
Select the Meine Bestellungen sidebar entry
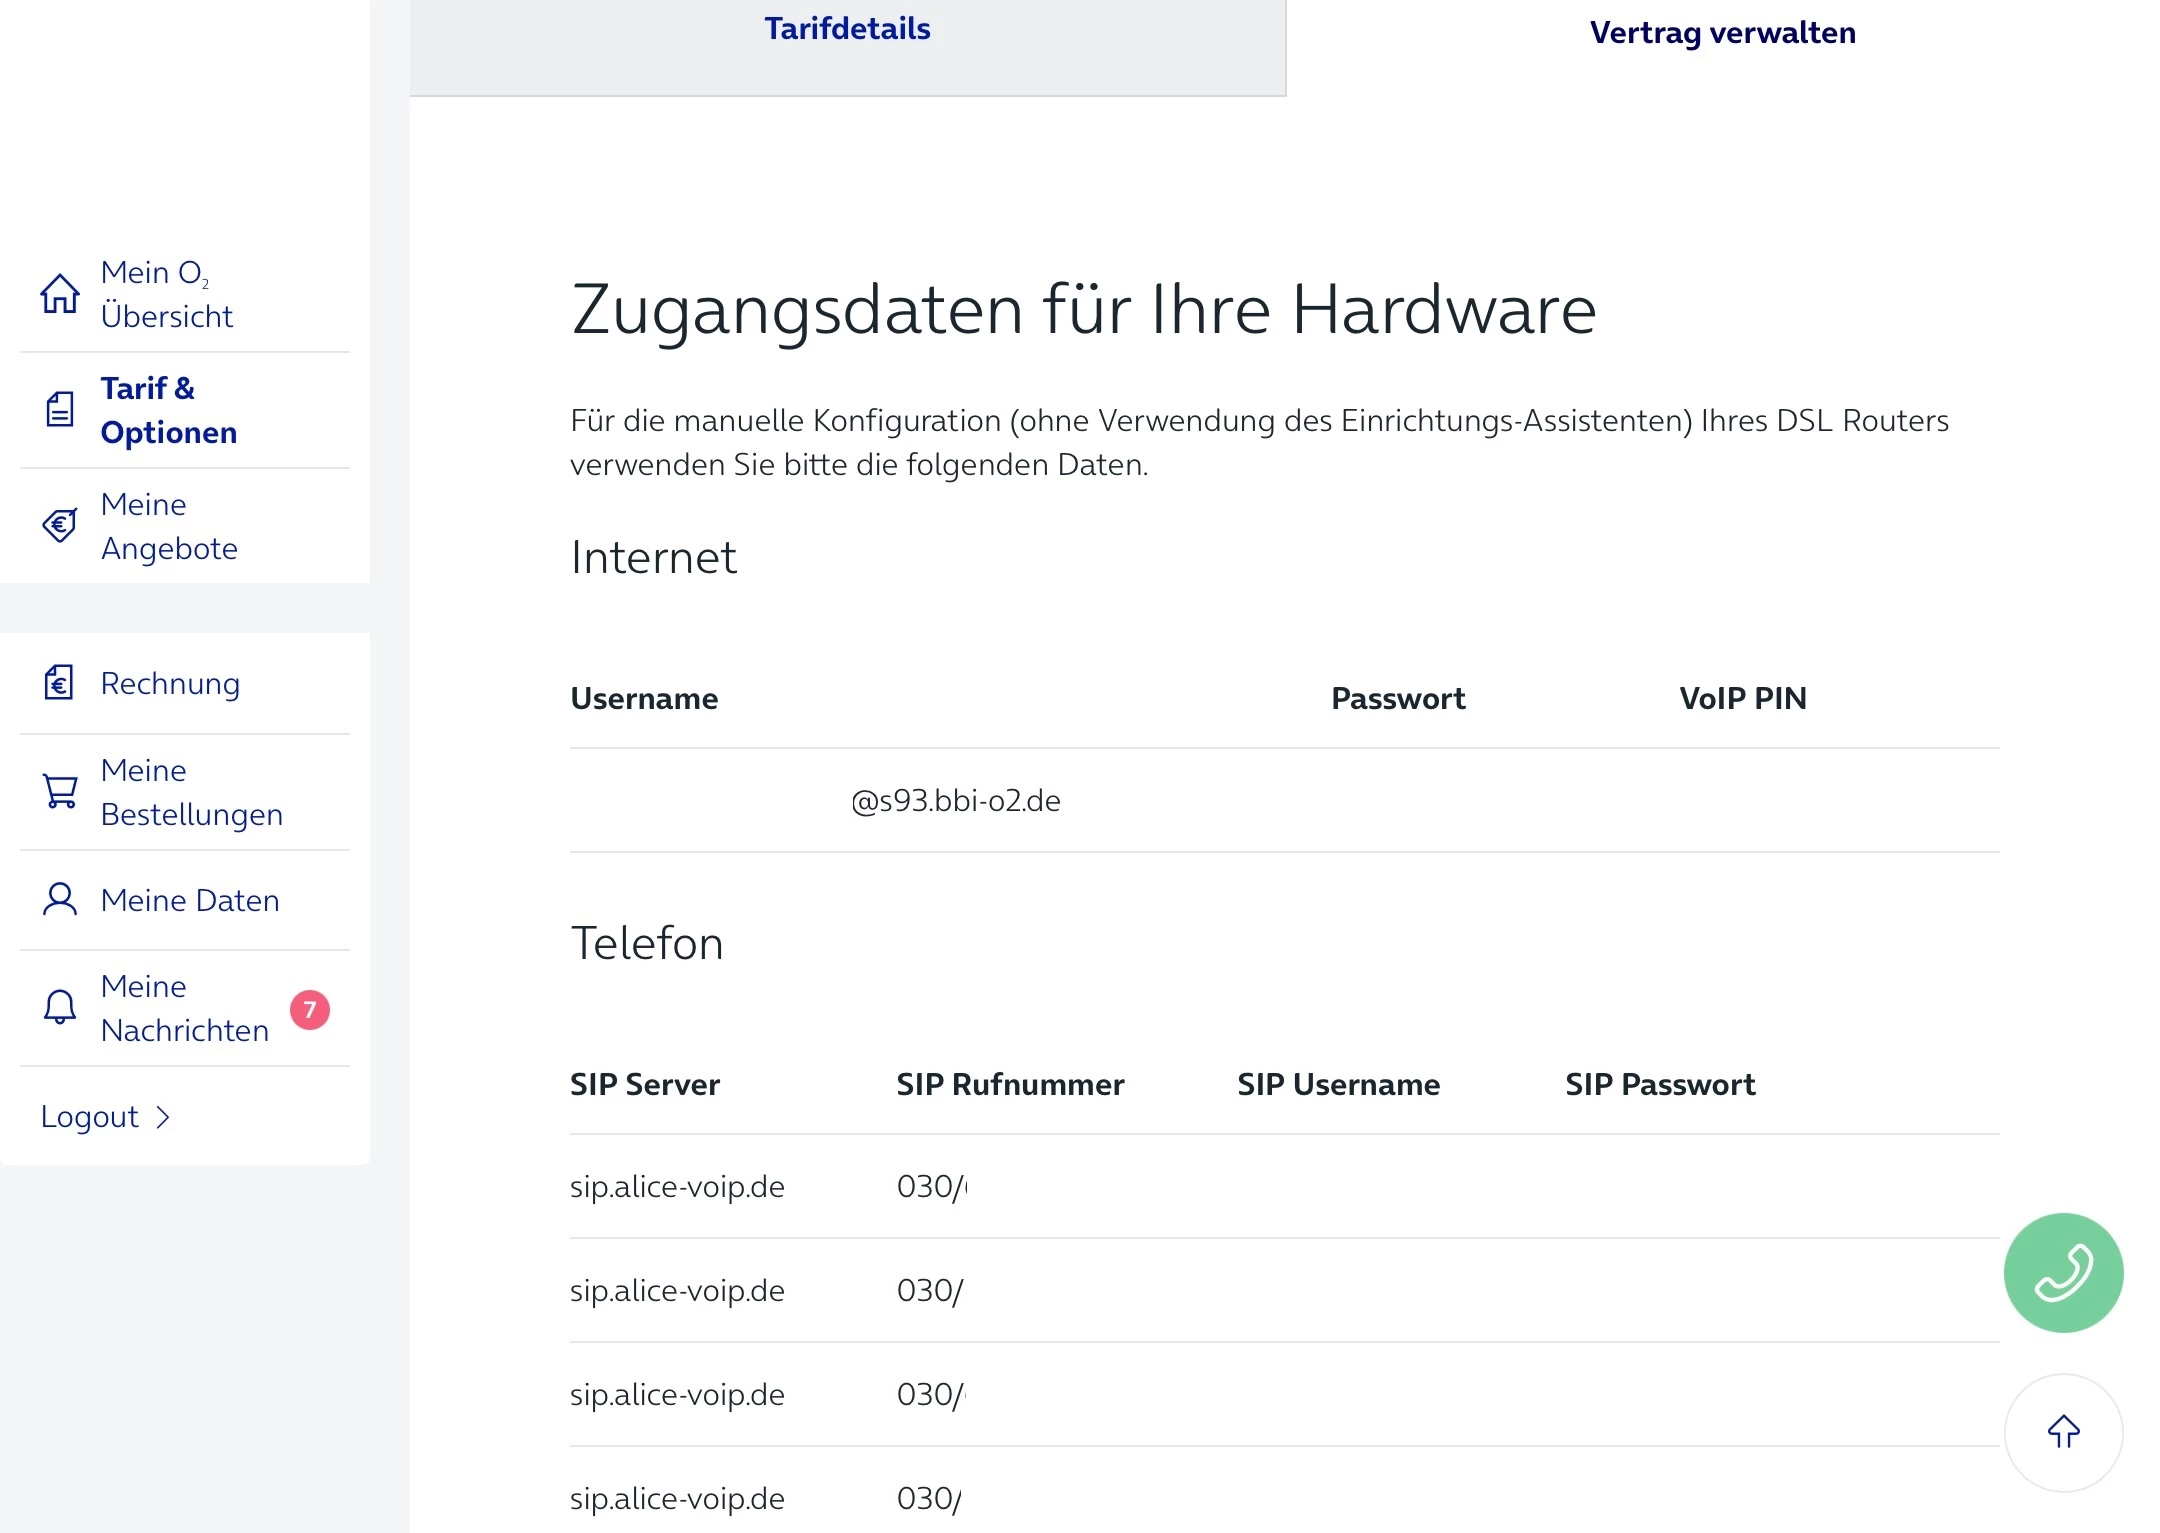(192, 792)
